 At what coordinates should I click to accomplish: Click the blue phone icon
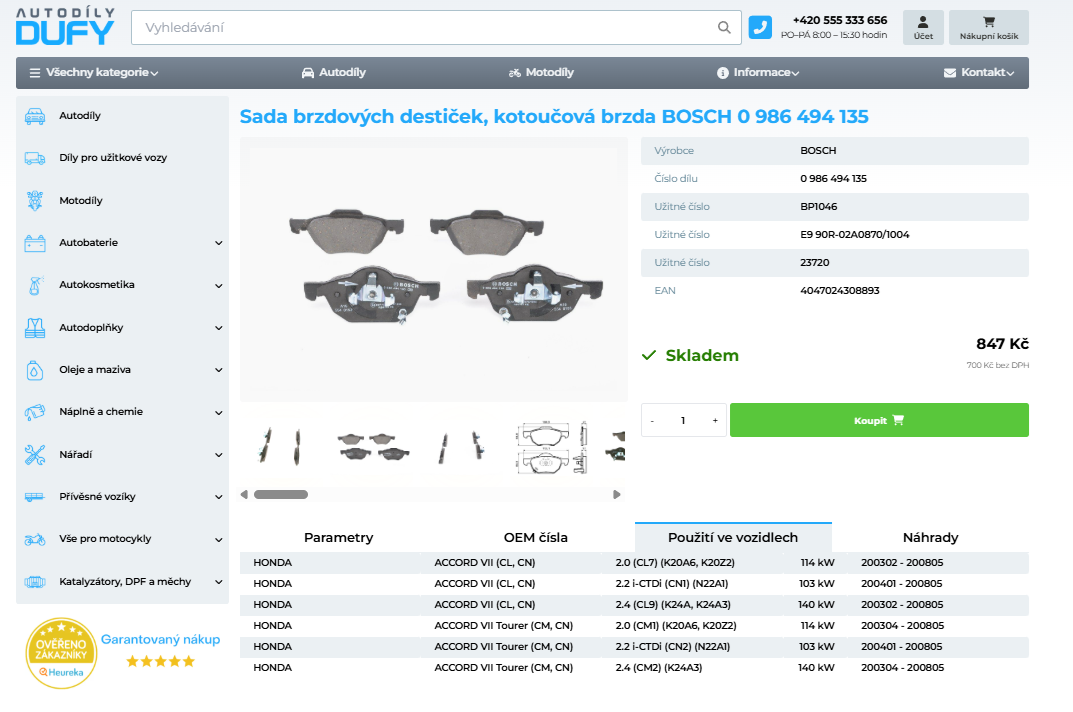point(760,28)
